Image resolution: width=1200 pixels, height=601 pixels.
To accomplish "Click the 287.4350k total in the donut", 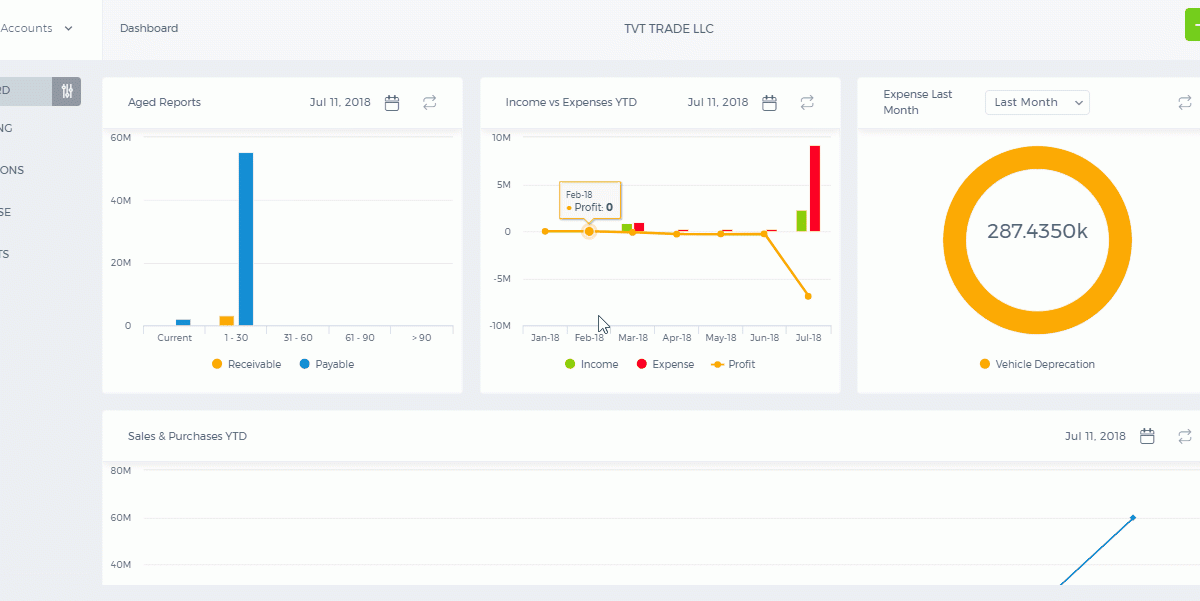I will (1037, 231).
